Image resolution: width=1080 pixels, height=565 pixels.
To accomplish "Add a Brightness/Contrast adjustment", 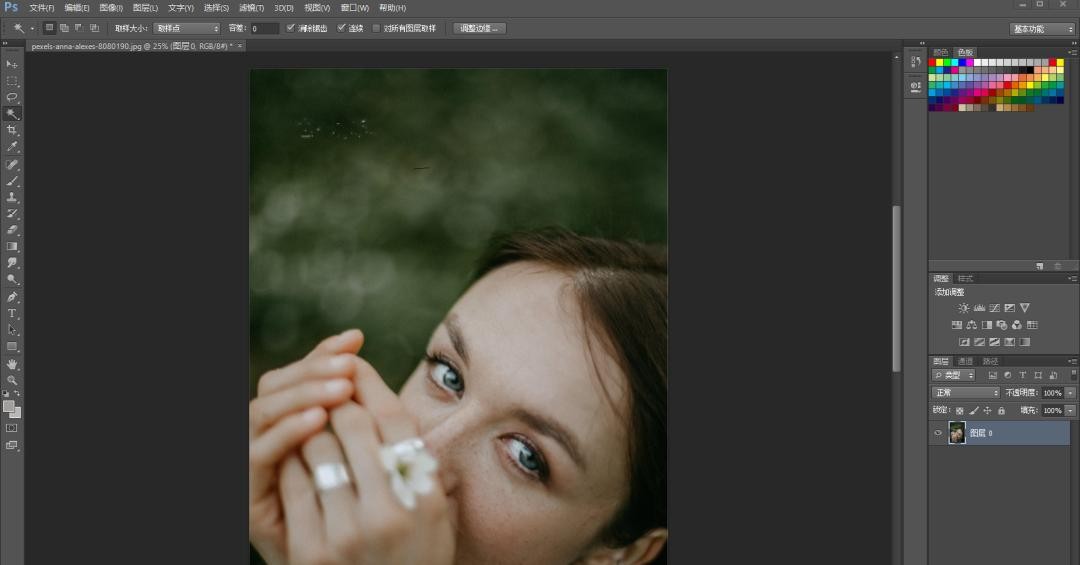I will coord(963,308).
